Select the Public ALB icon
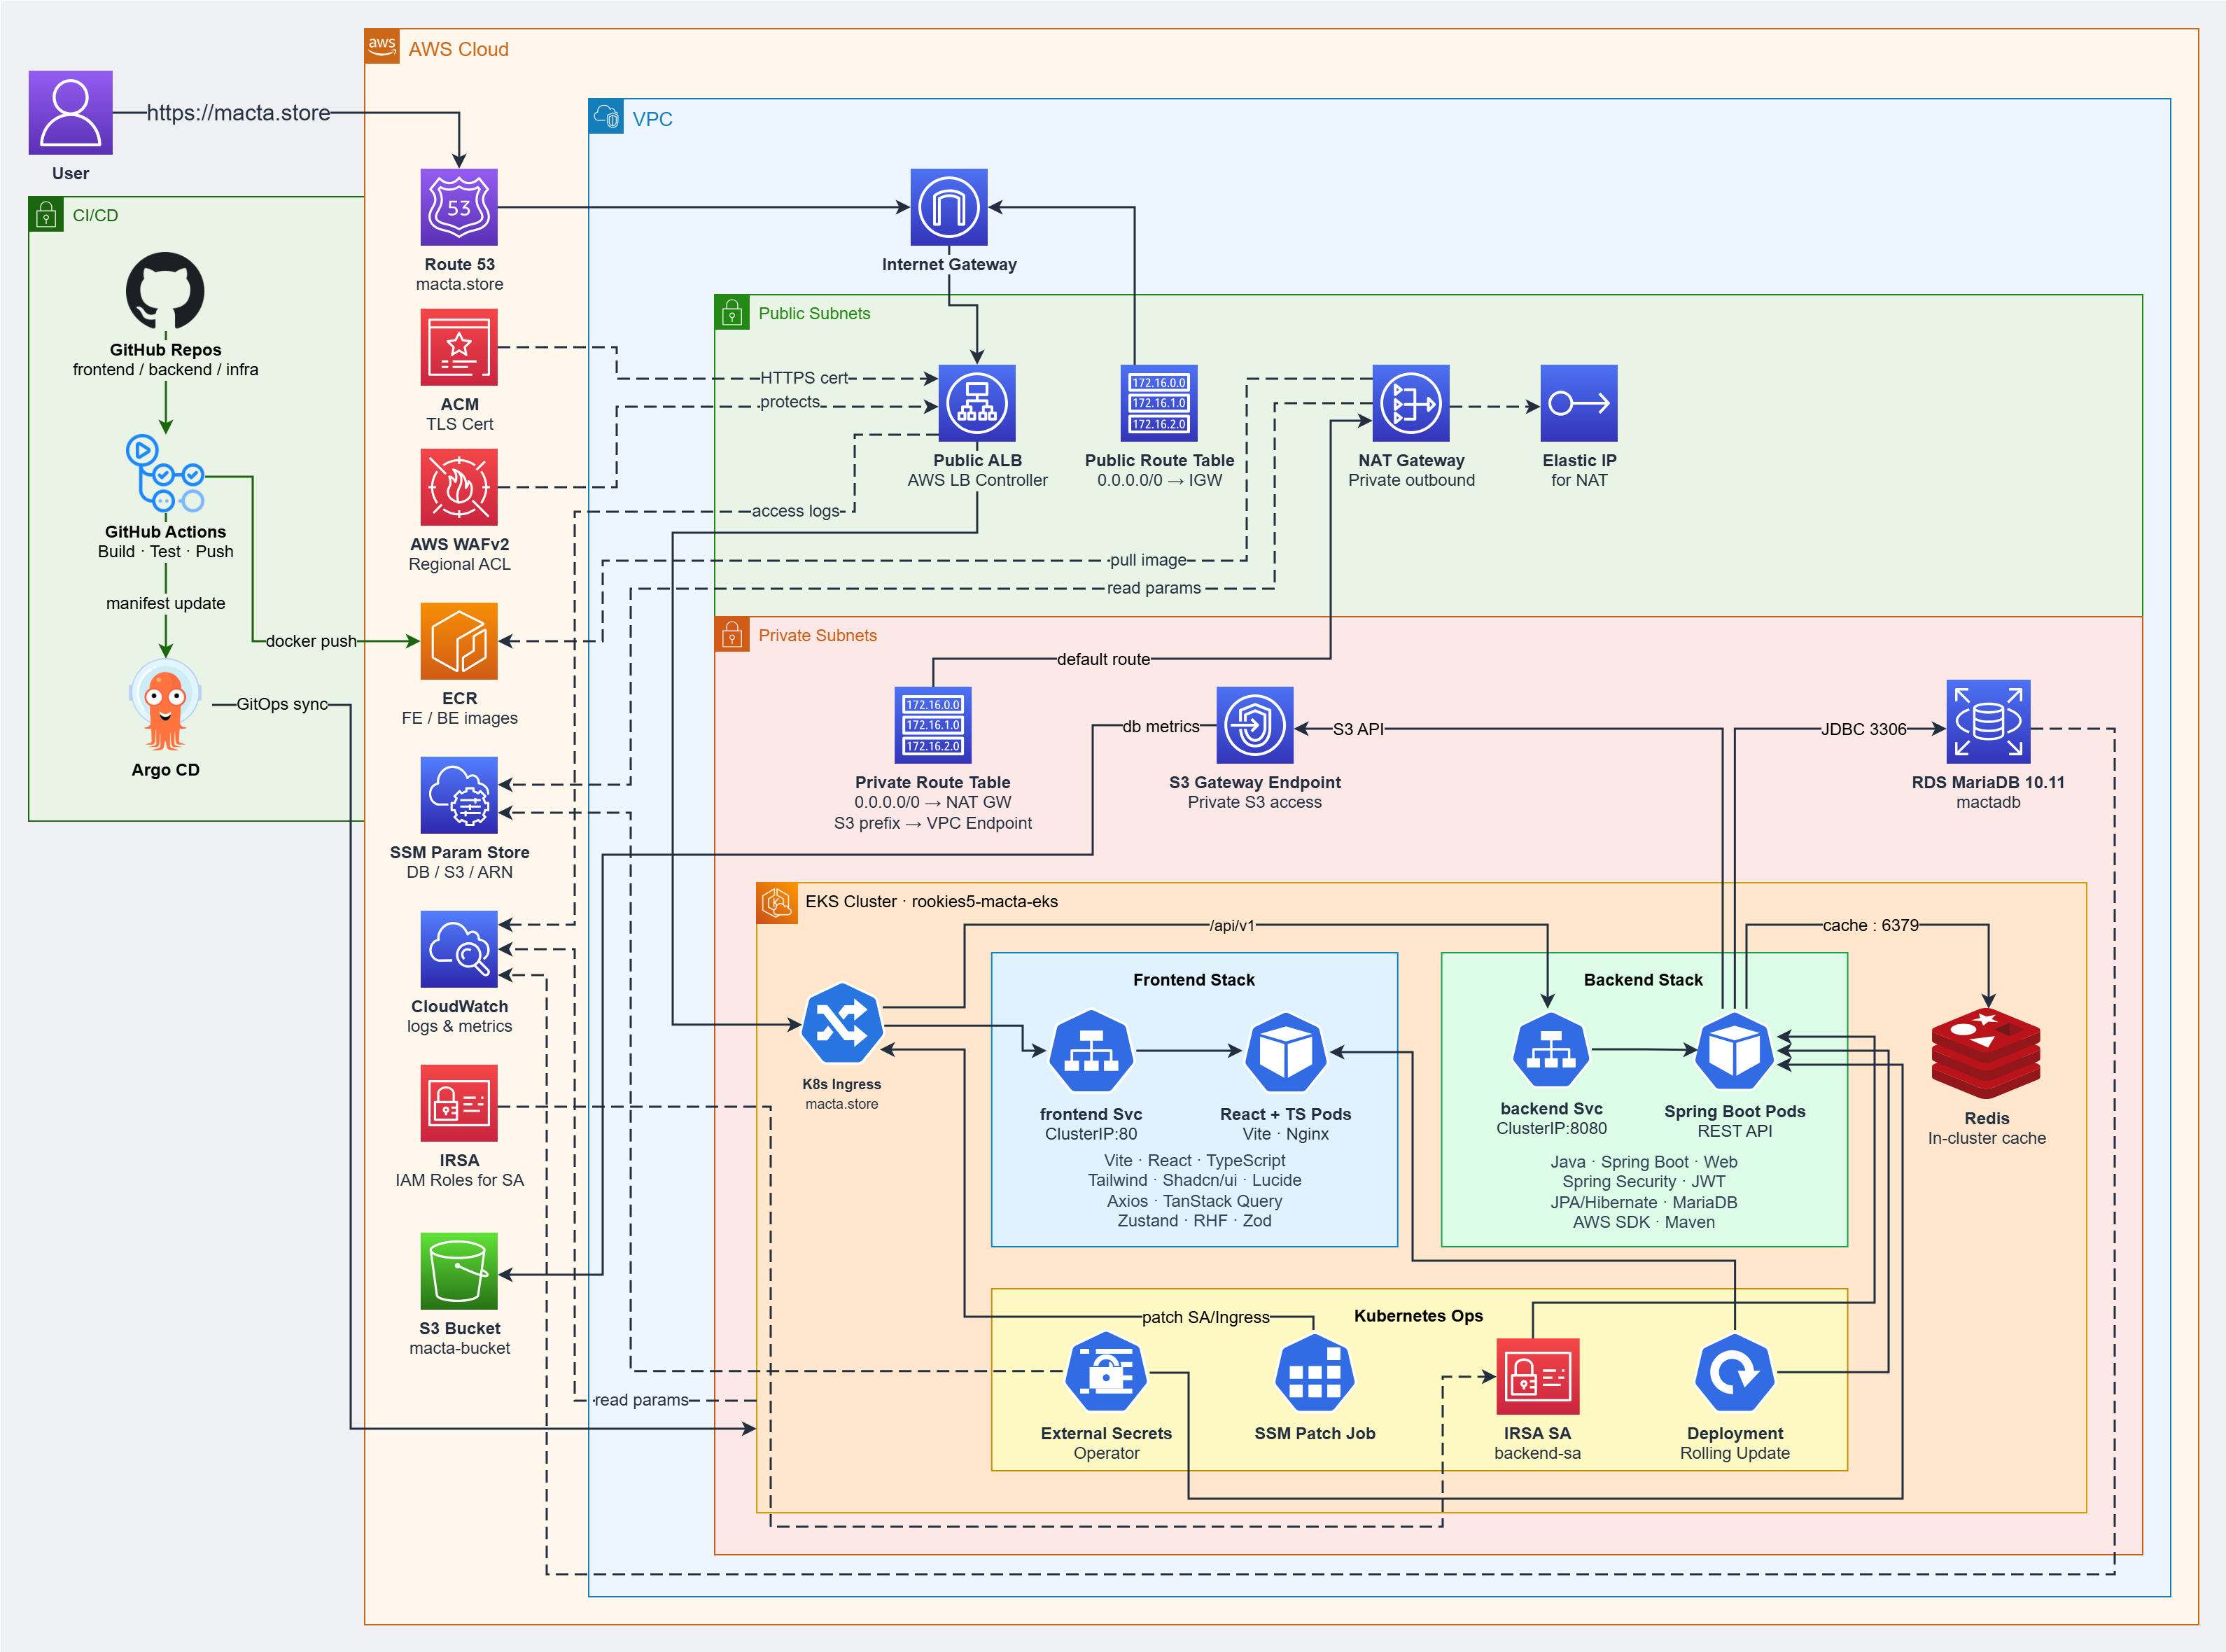 (977, 403)
